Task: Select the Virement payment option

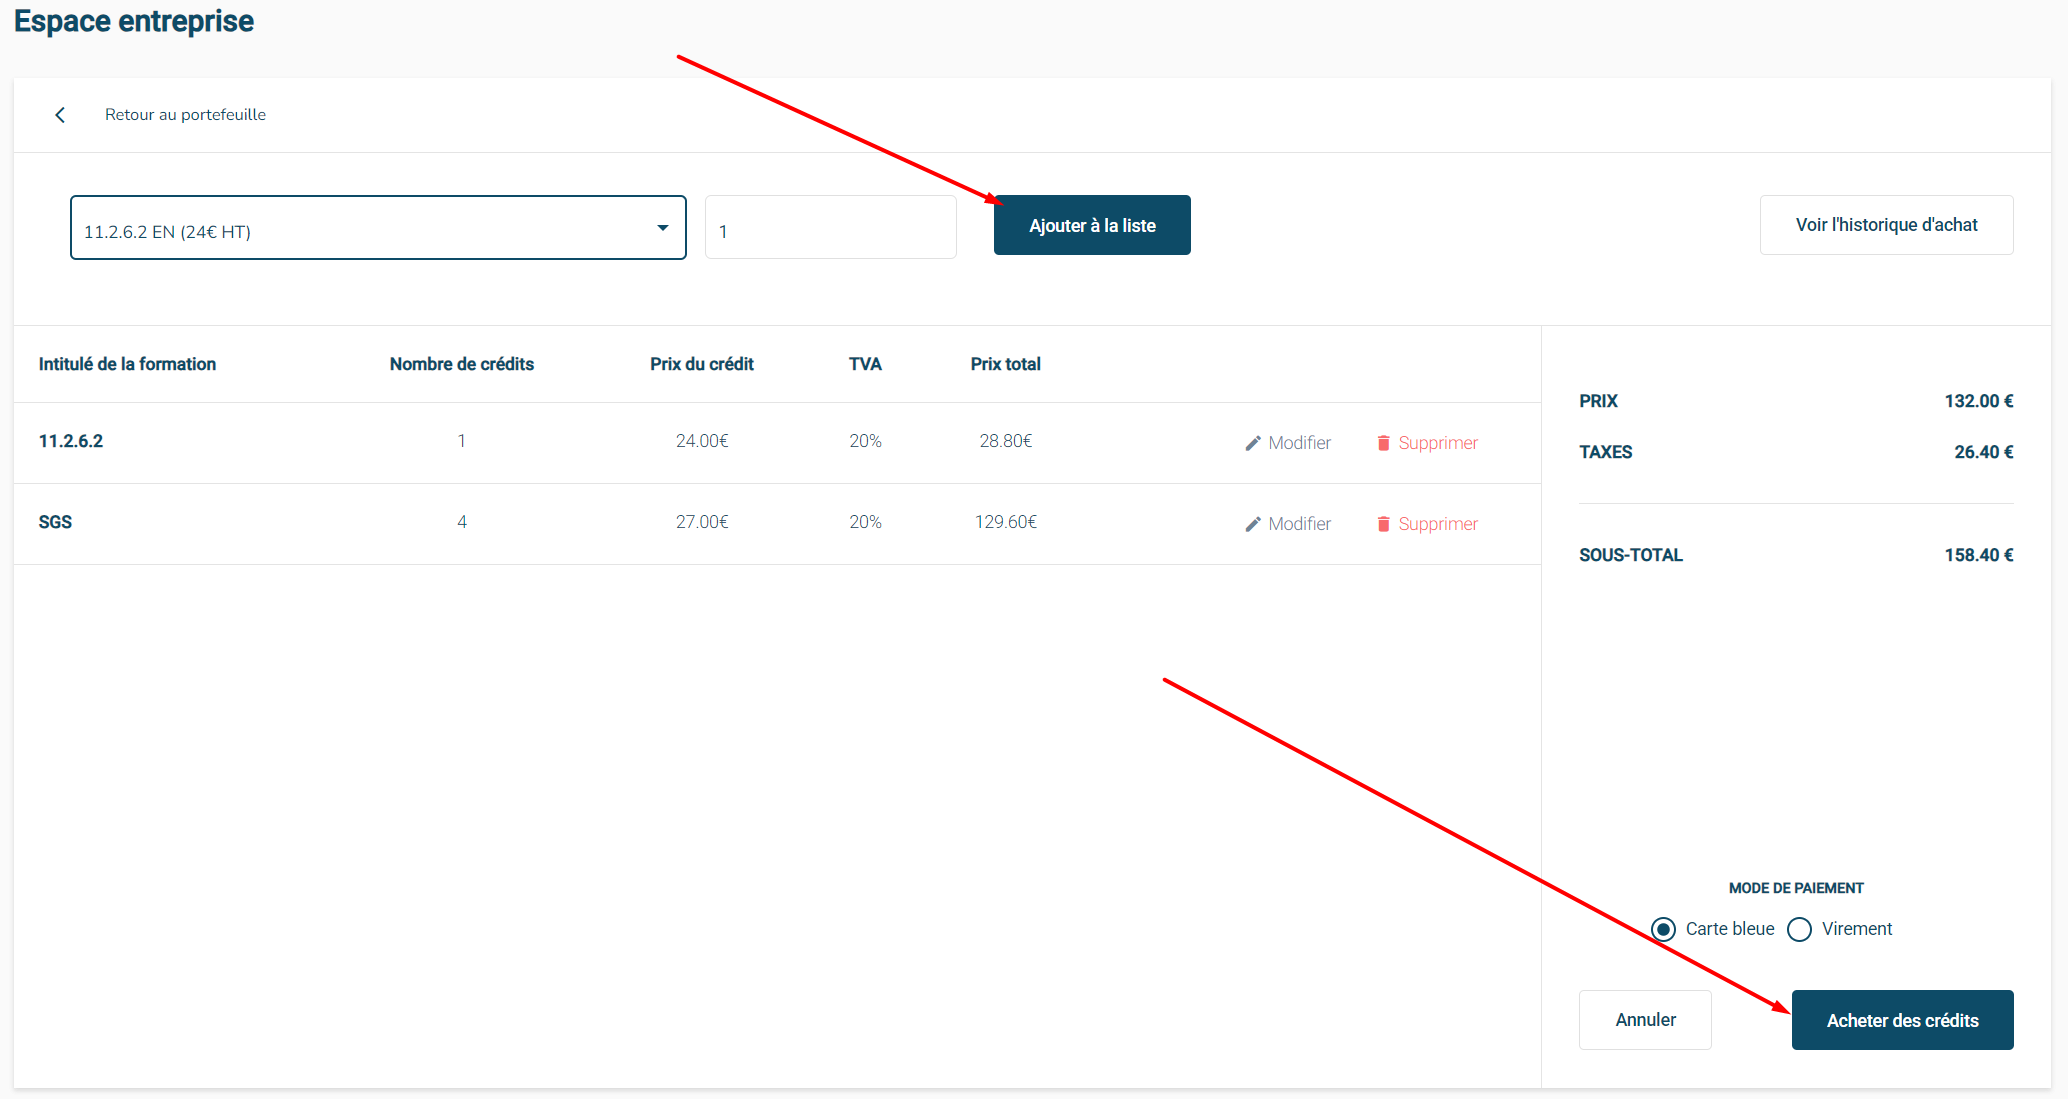Action: [x=1799, y=929]
